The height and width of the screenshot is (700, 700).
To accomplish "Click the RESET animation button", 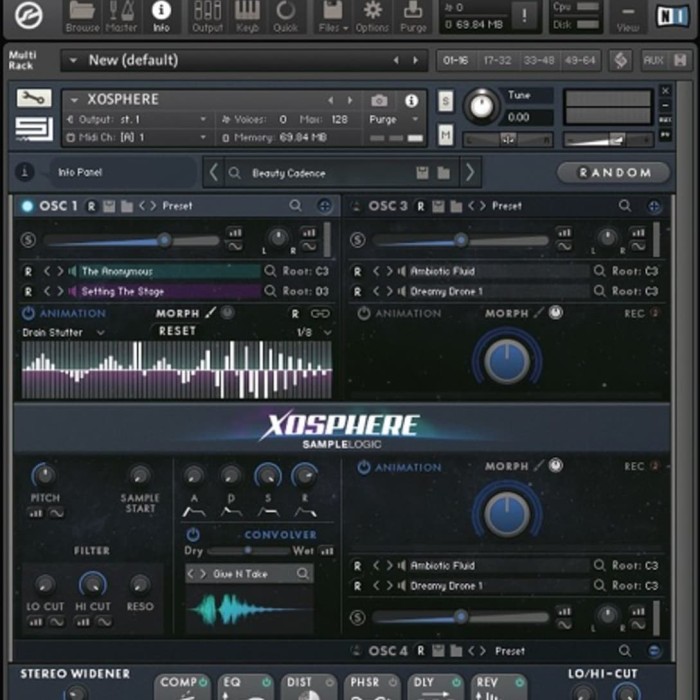I will click(177, 331).
